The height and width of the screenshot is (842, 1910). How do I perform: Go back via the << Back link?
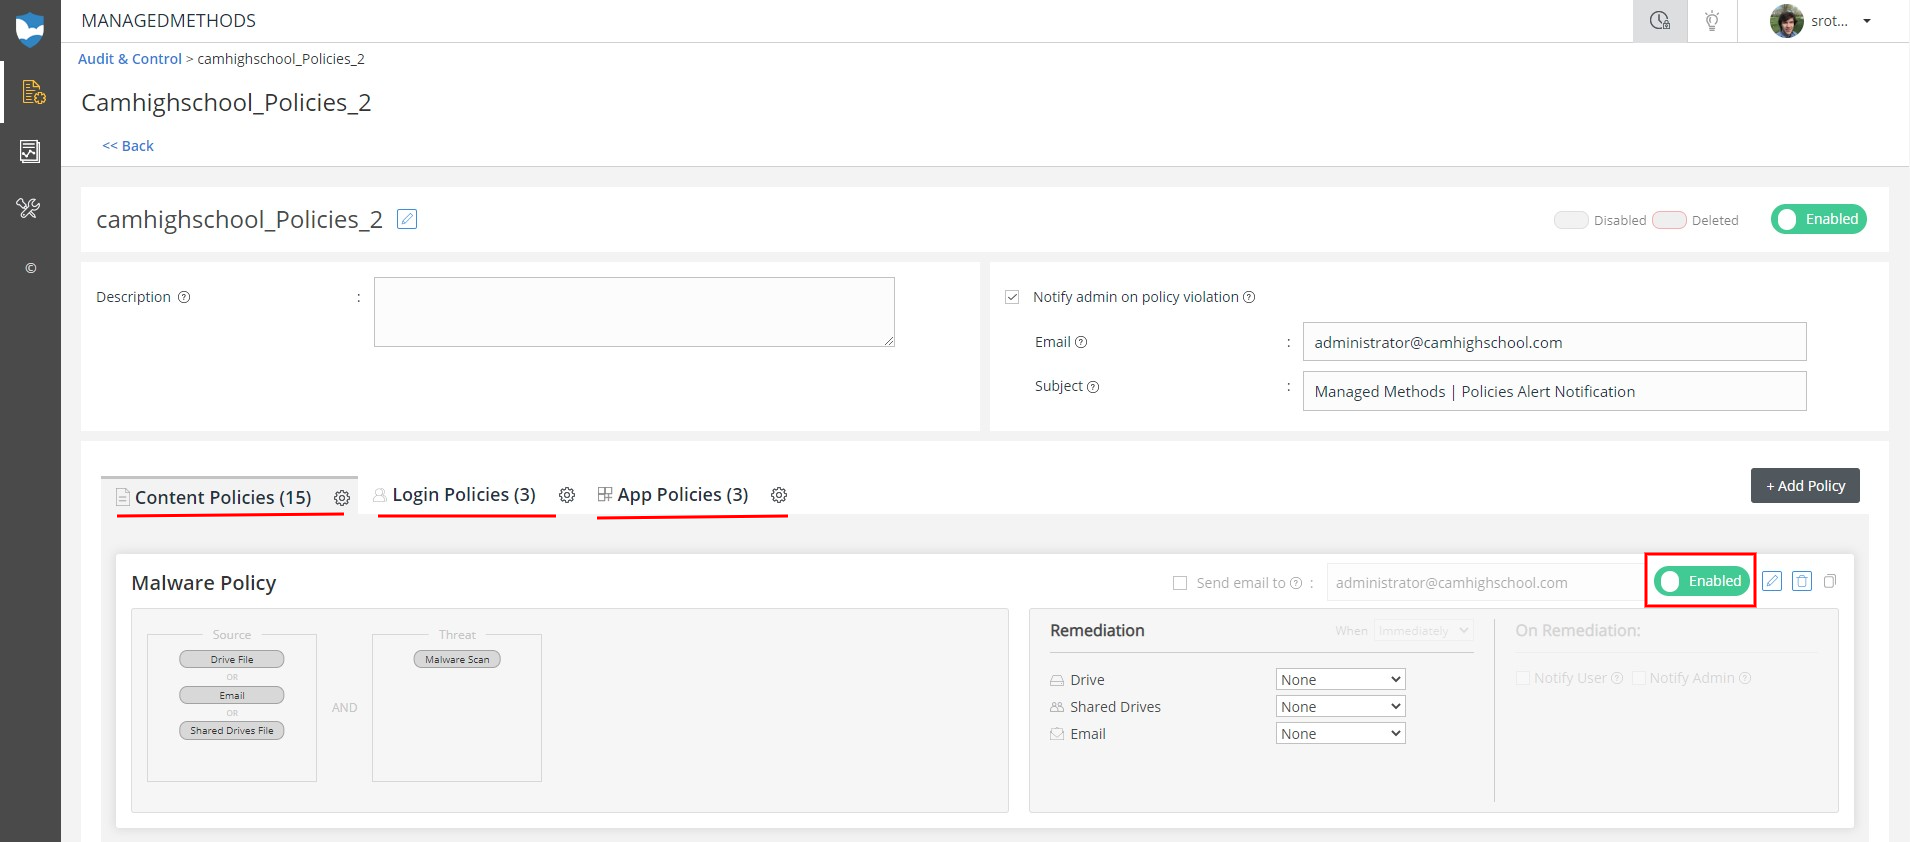click(128, 146)
